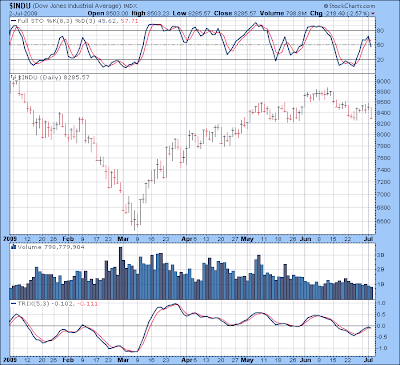Click the -0.5 TRIX axis label
Screen dimensions: 400x365
point(381,337)
